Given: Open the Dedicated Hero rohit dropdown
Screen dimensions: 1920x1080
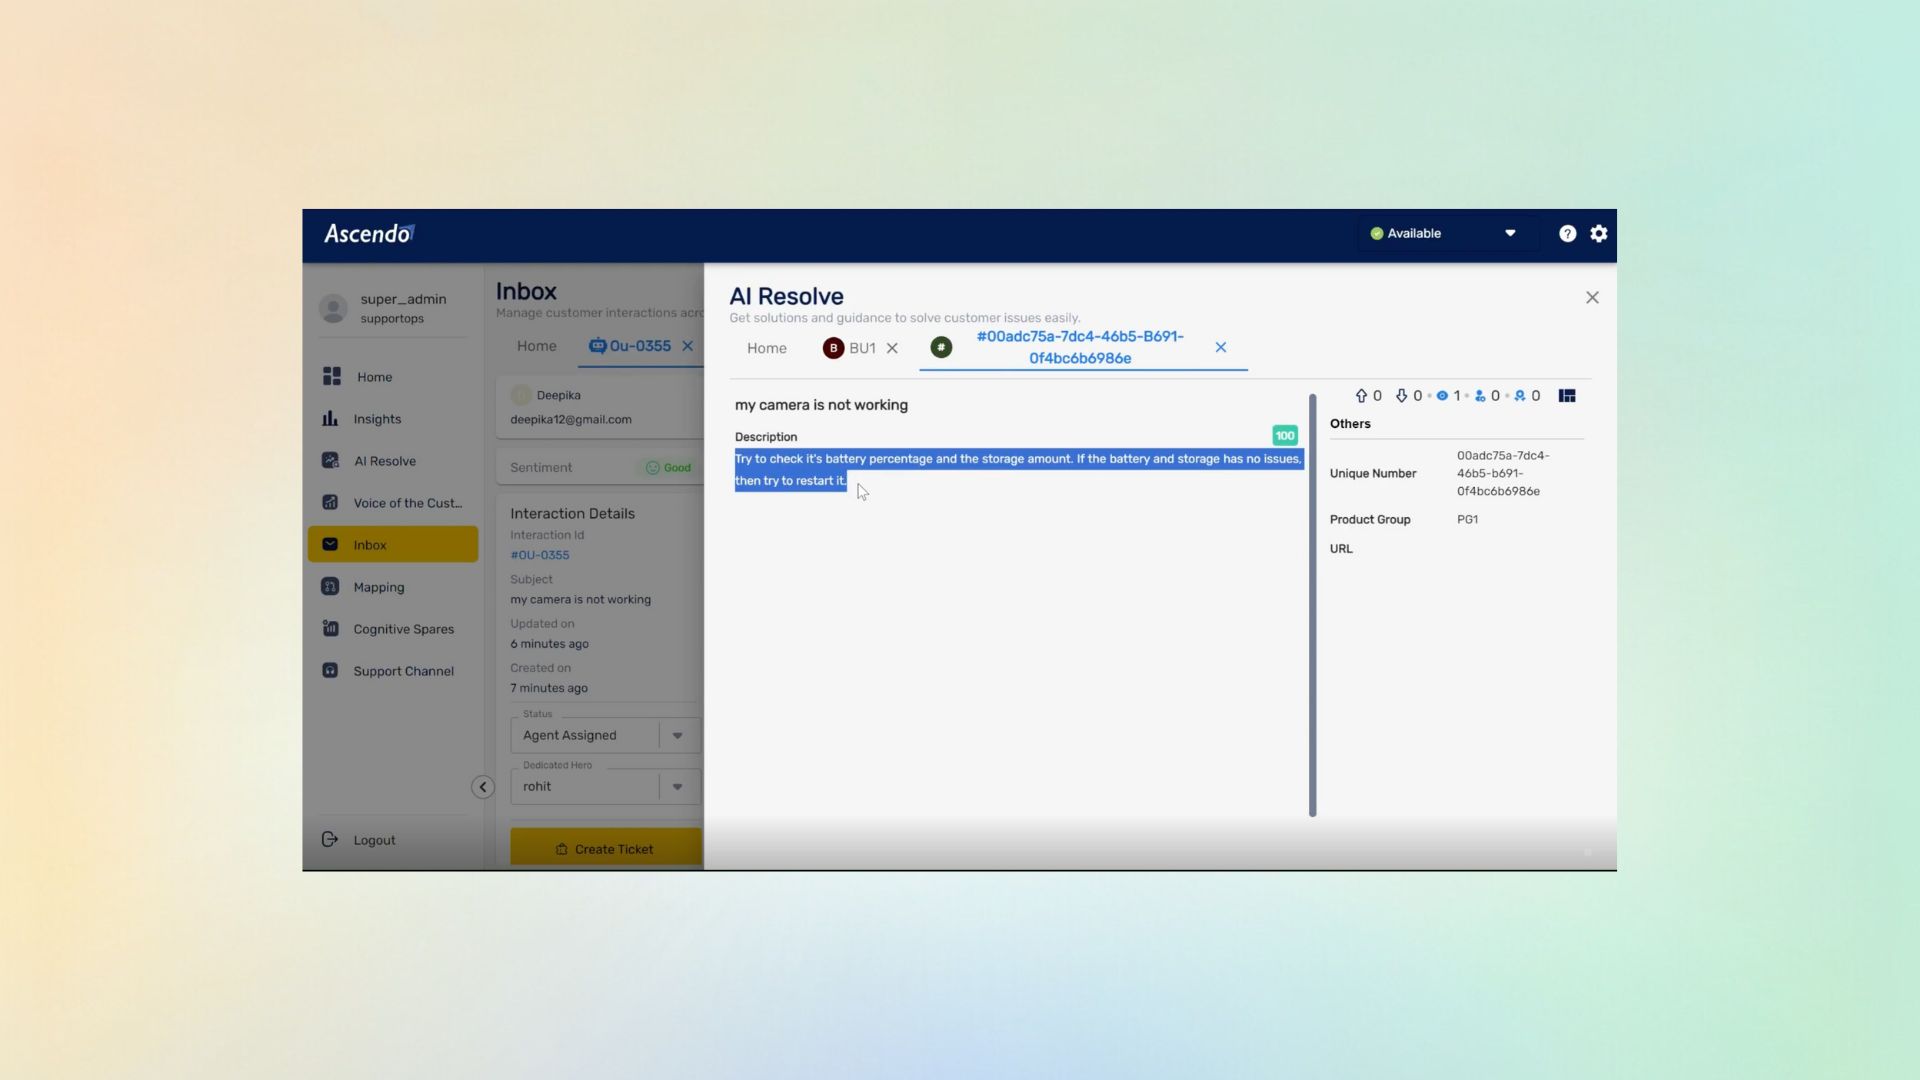Looking at the screenshot, I should point(677,786).
